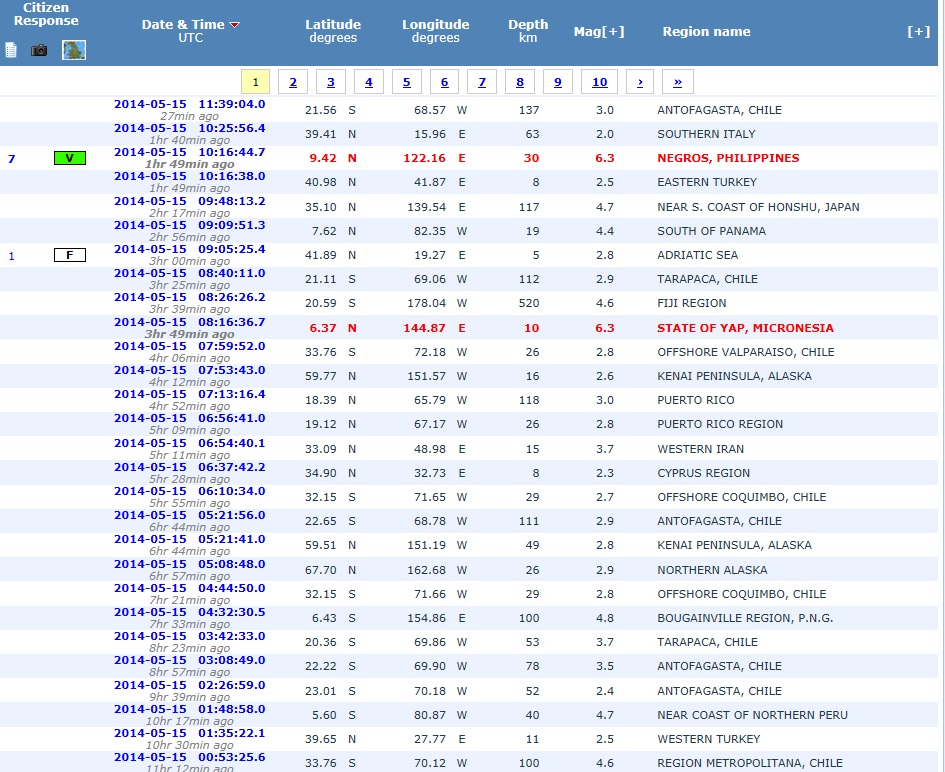Viewport: 945px width, 772px height.
Task: Open the 01:35:22.1 Western Turkey entry
Action: 190,734
